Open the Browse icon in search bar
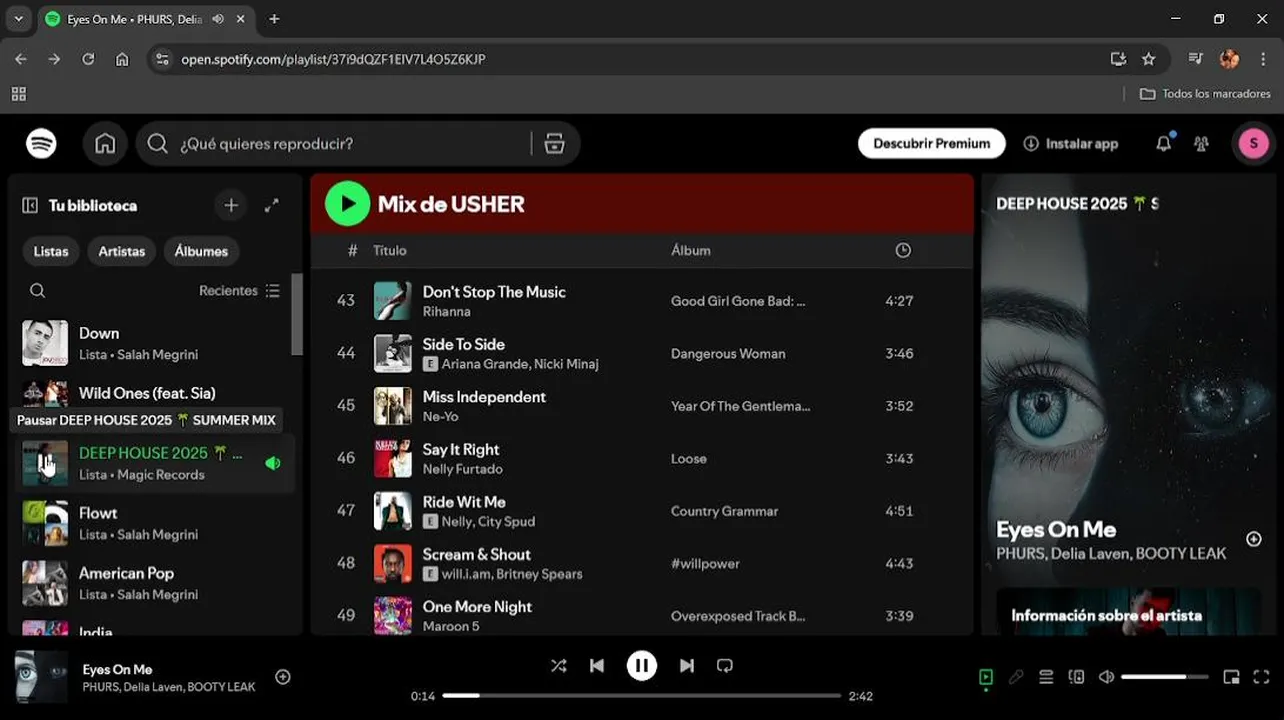The height and width of the screenshot is (720, 1284). coord(554,144)
